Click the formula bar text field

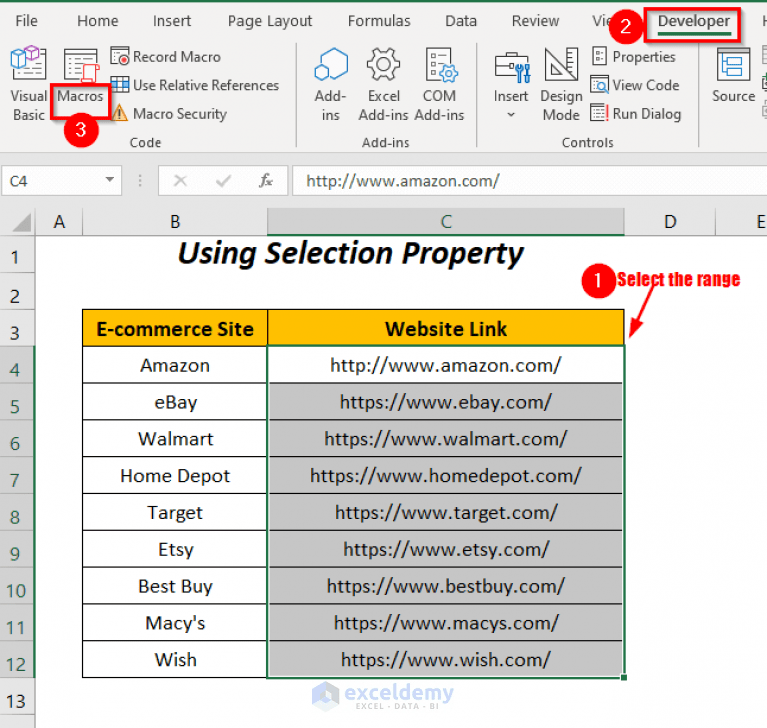tap(529, 181)
